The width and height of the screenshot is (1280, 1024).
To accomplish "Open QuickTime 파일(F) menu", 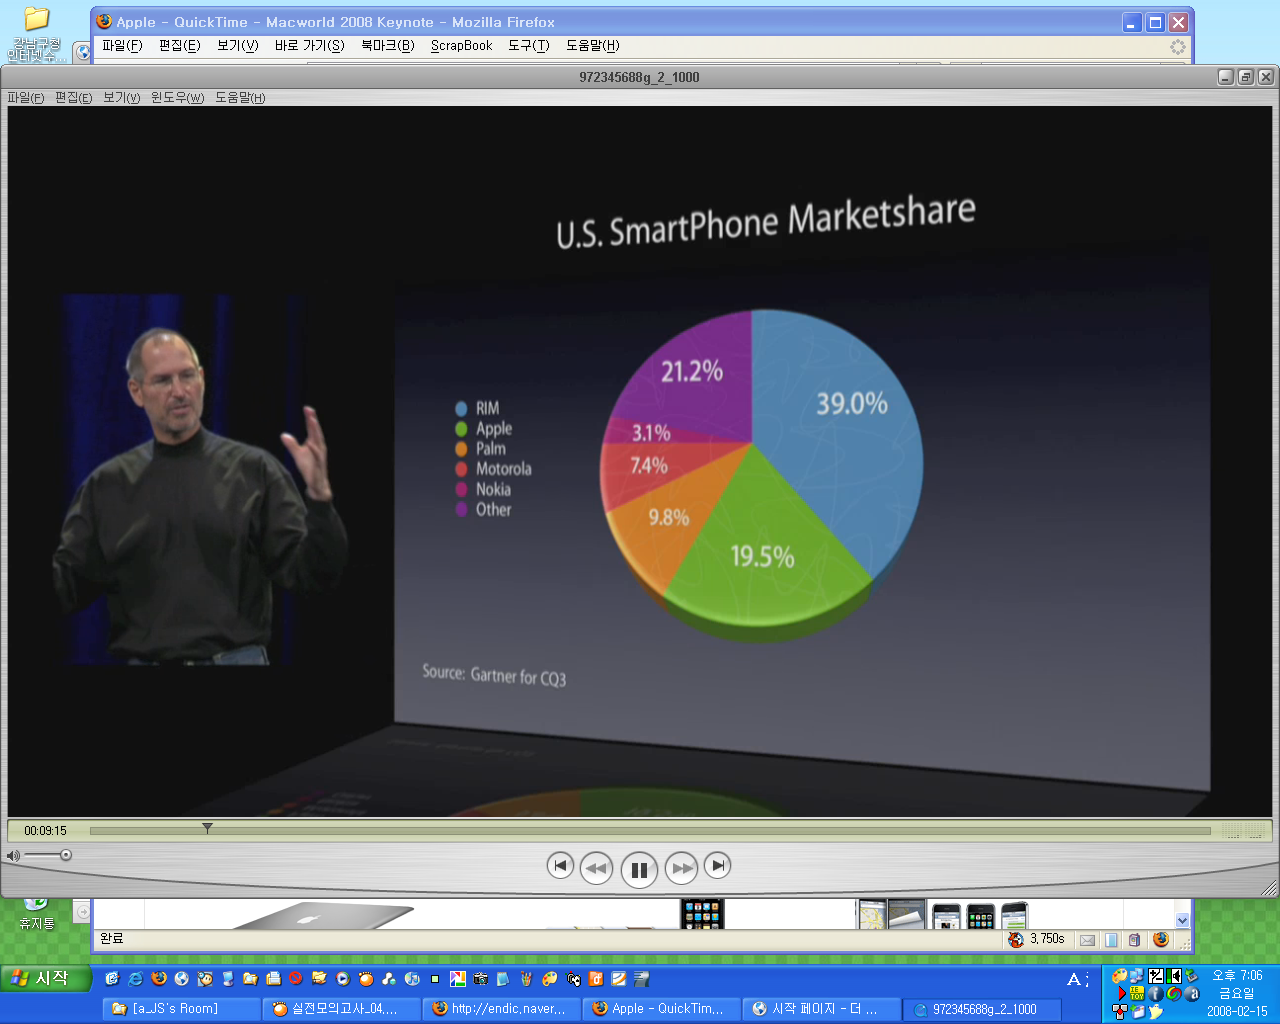I will coord(26,97).
